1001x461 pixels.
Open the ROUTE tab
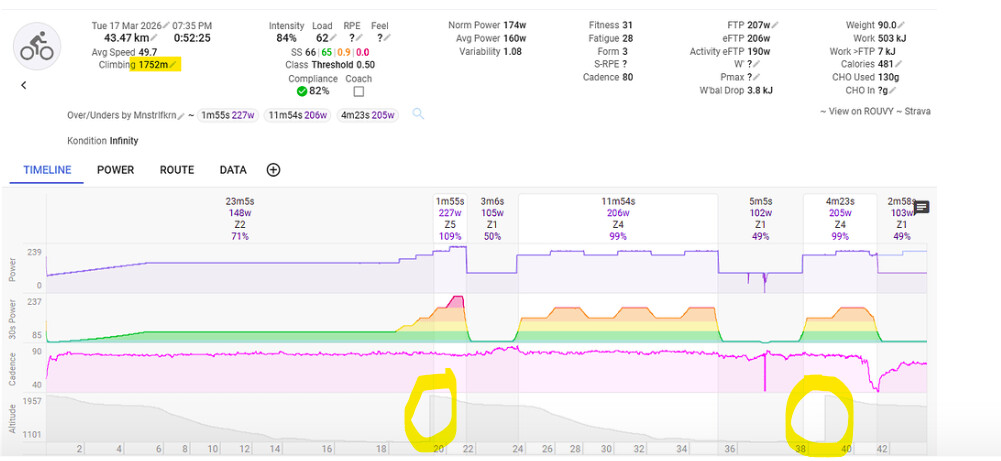tap(177, 170)
